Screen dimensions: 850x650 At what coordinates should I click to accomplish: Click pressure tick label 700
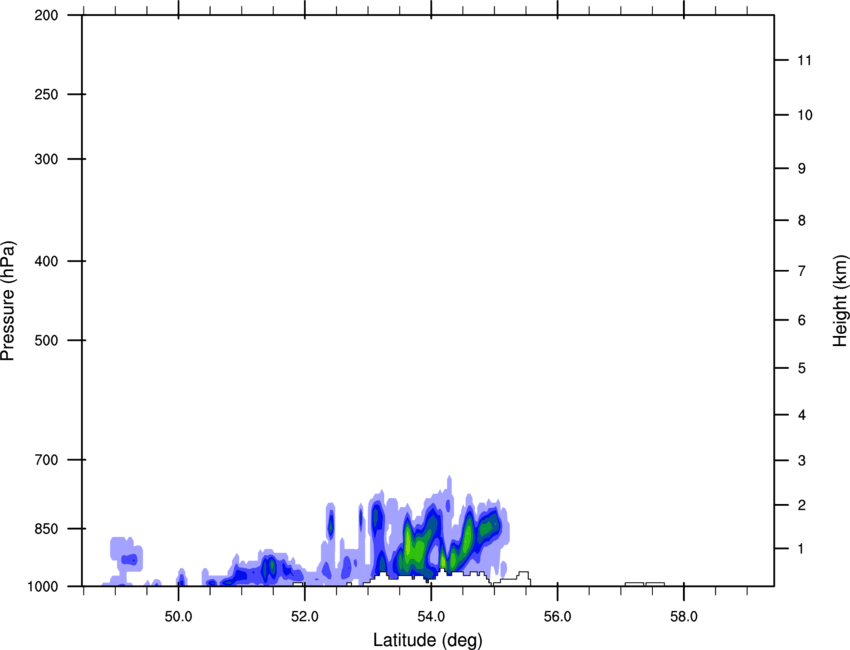point(46,460)
